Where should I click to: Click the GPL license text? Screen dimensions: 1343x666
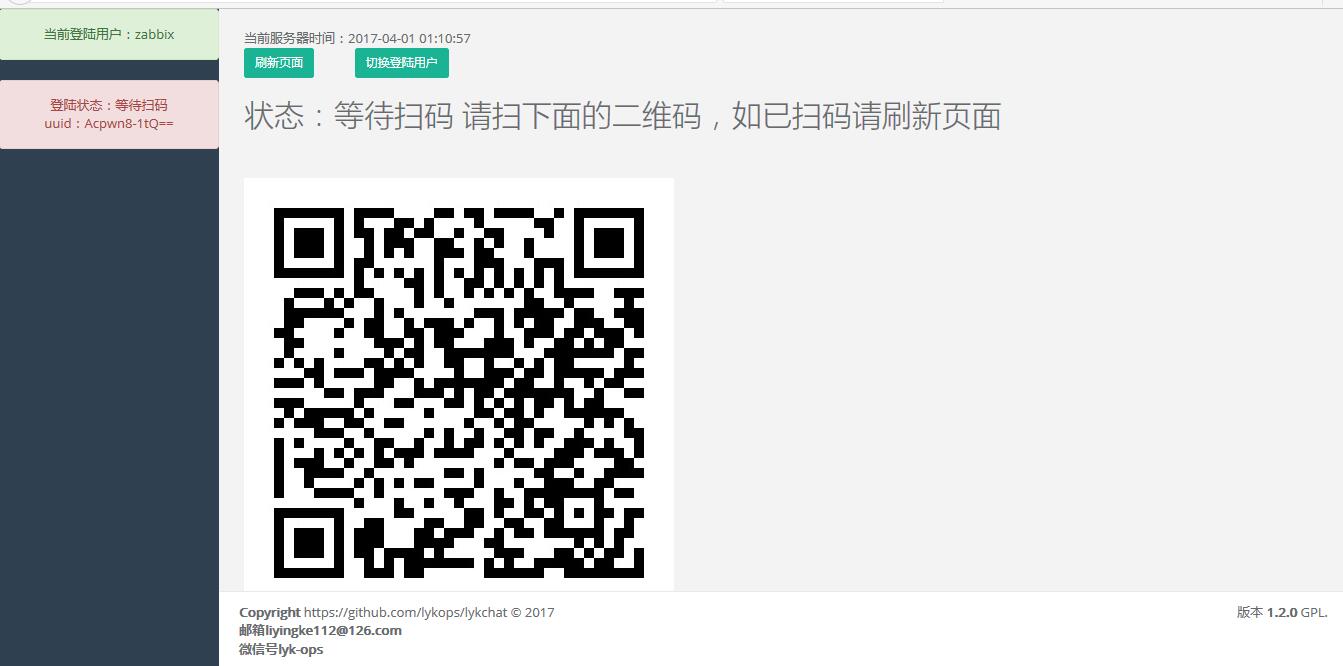(1314, 612)
